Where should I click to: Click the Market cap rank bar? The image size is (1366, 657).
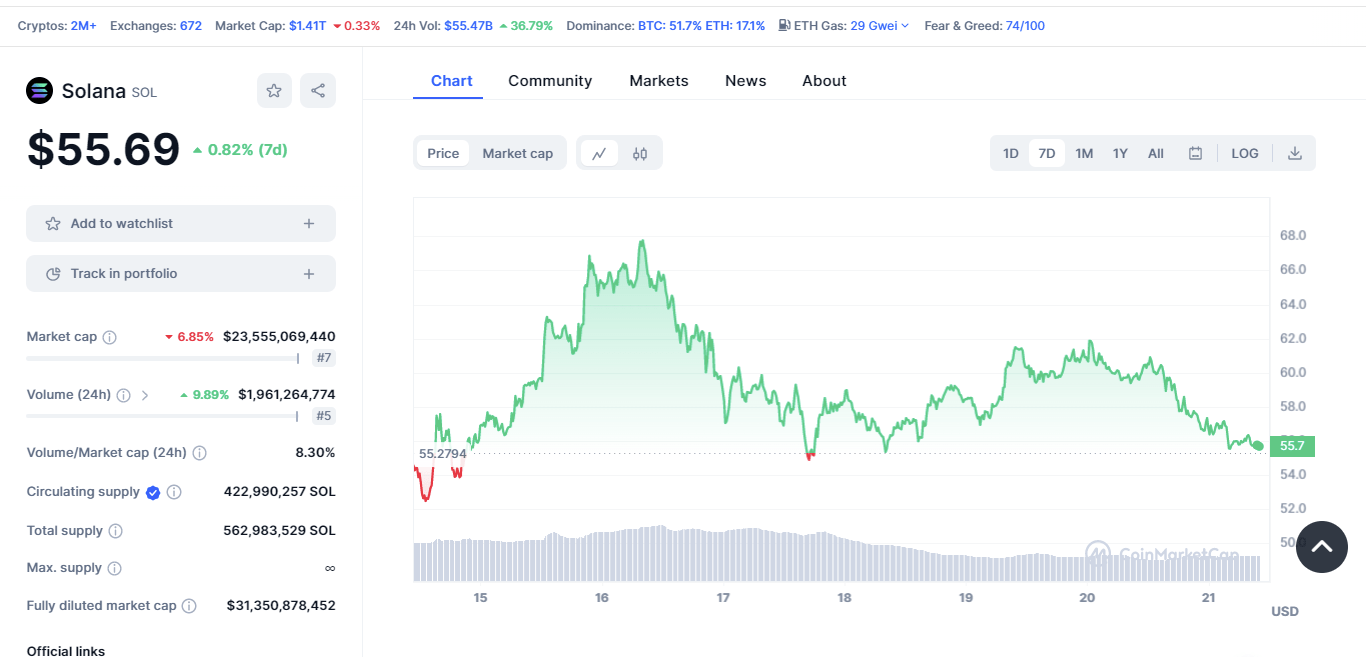point(163,358)
